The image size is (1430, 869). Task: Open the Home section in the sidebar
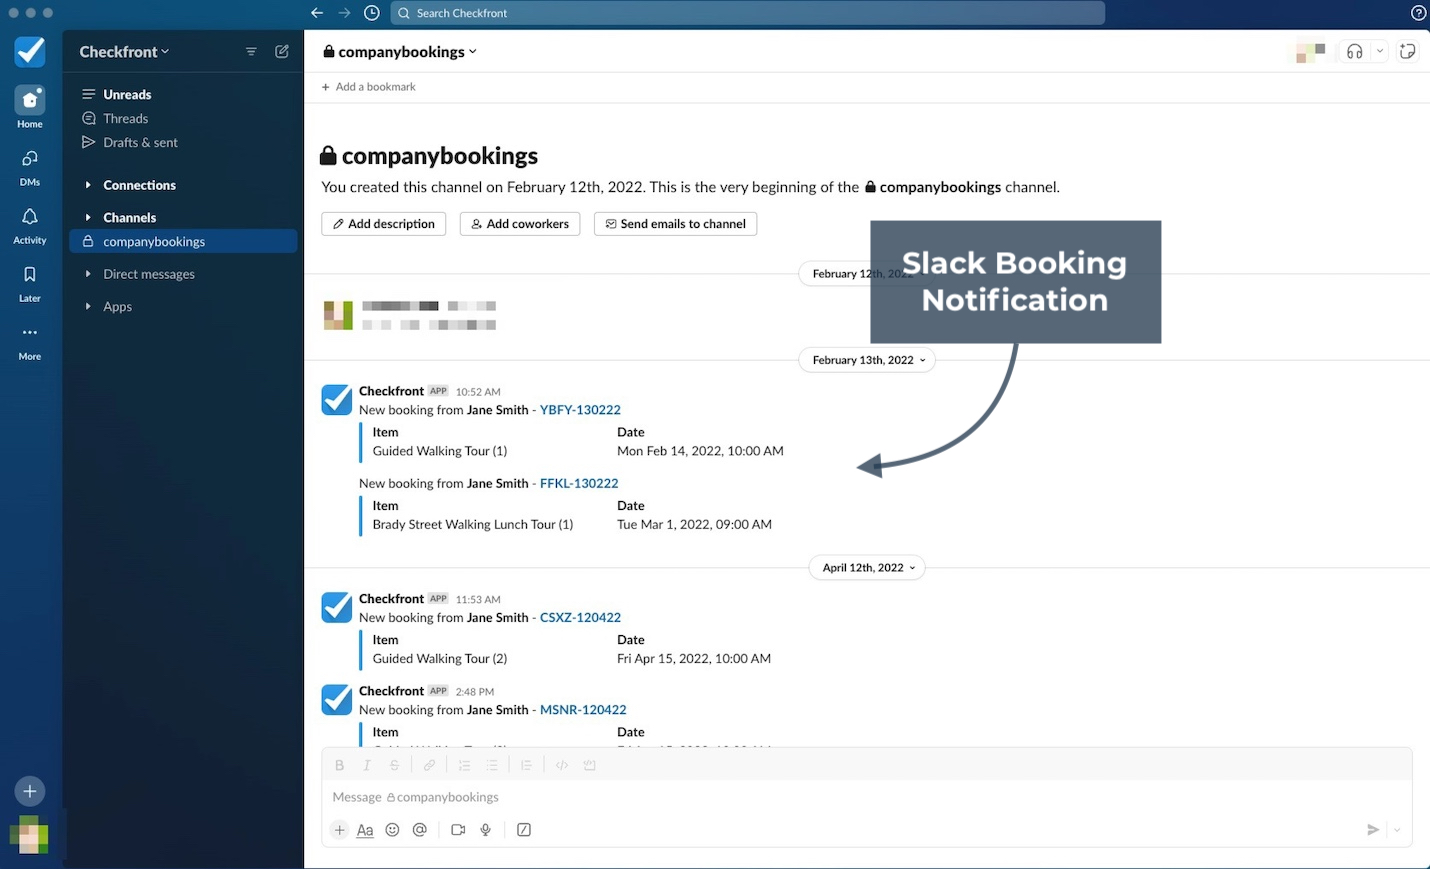tap(30, 107)
